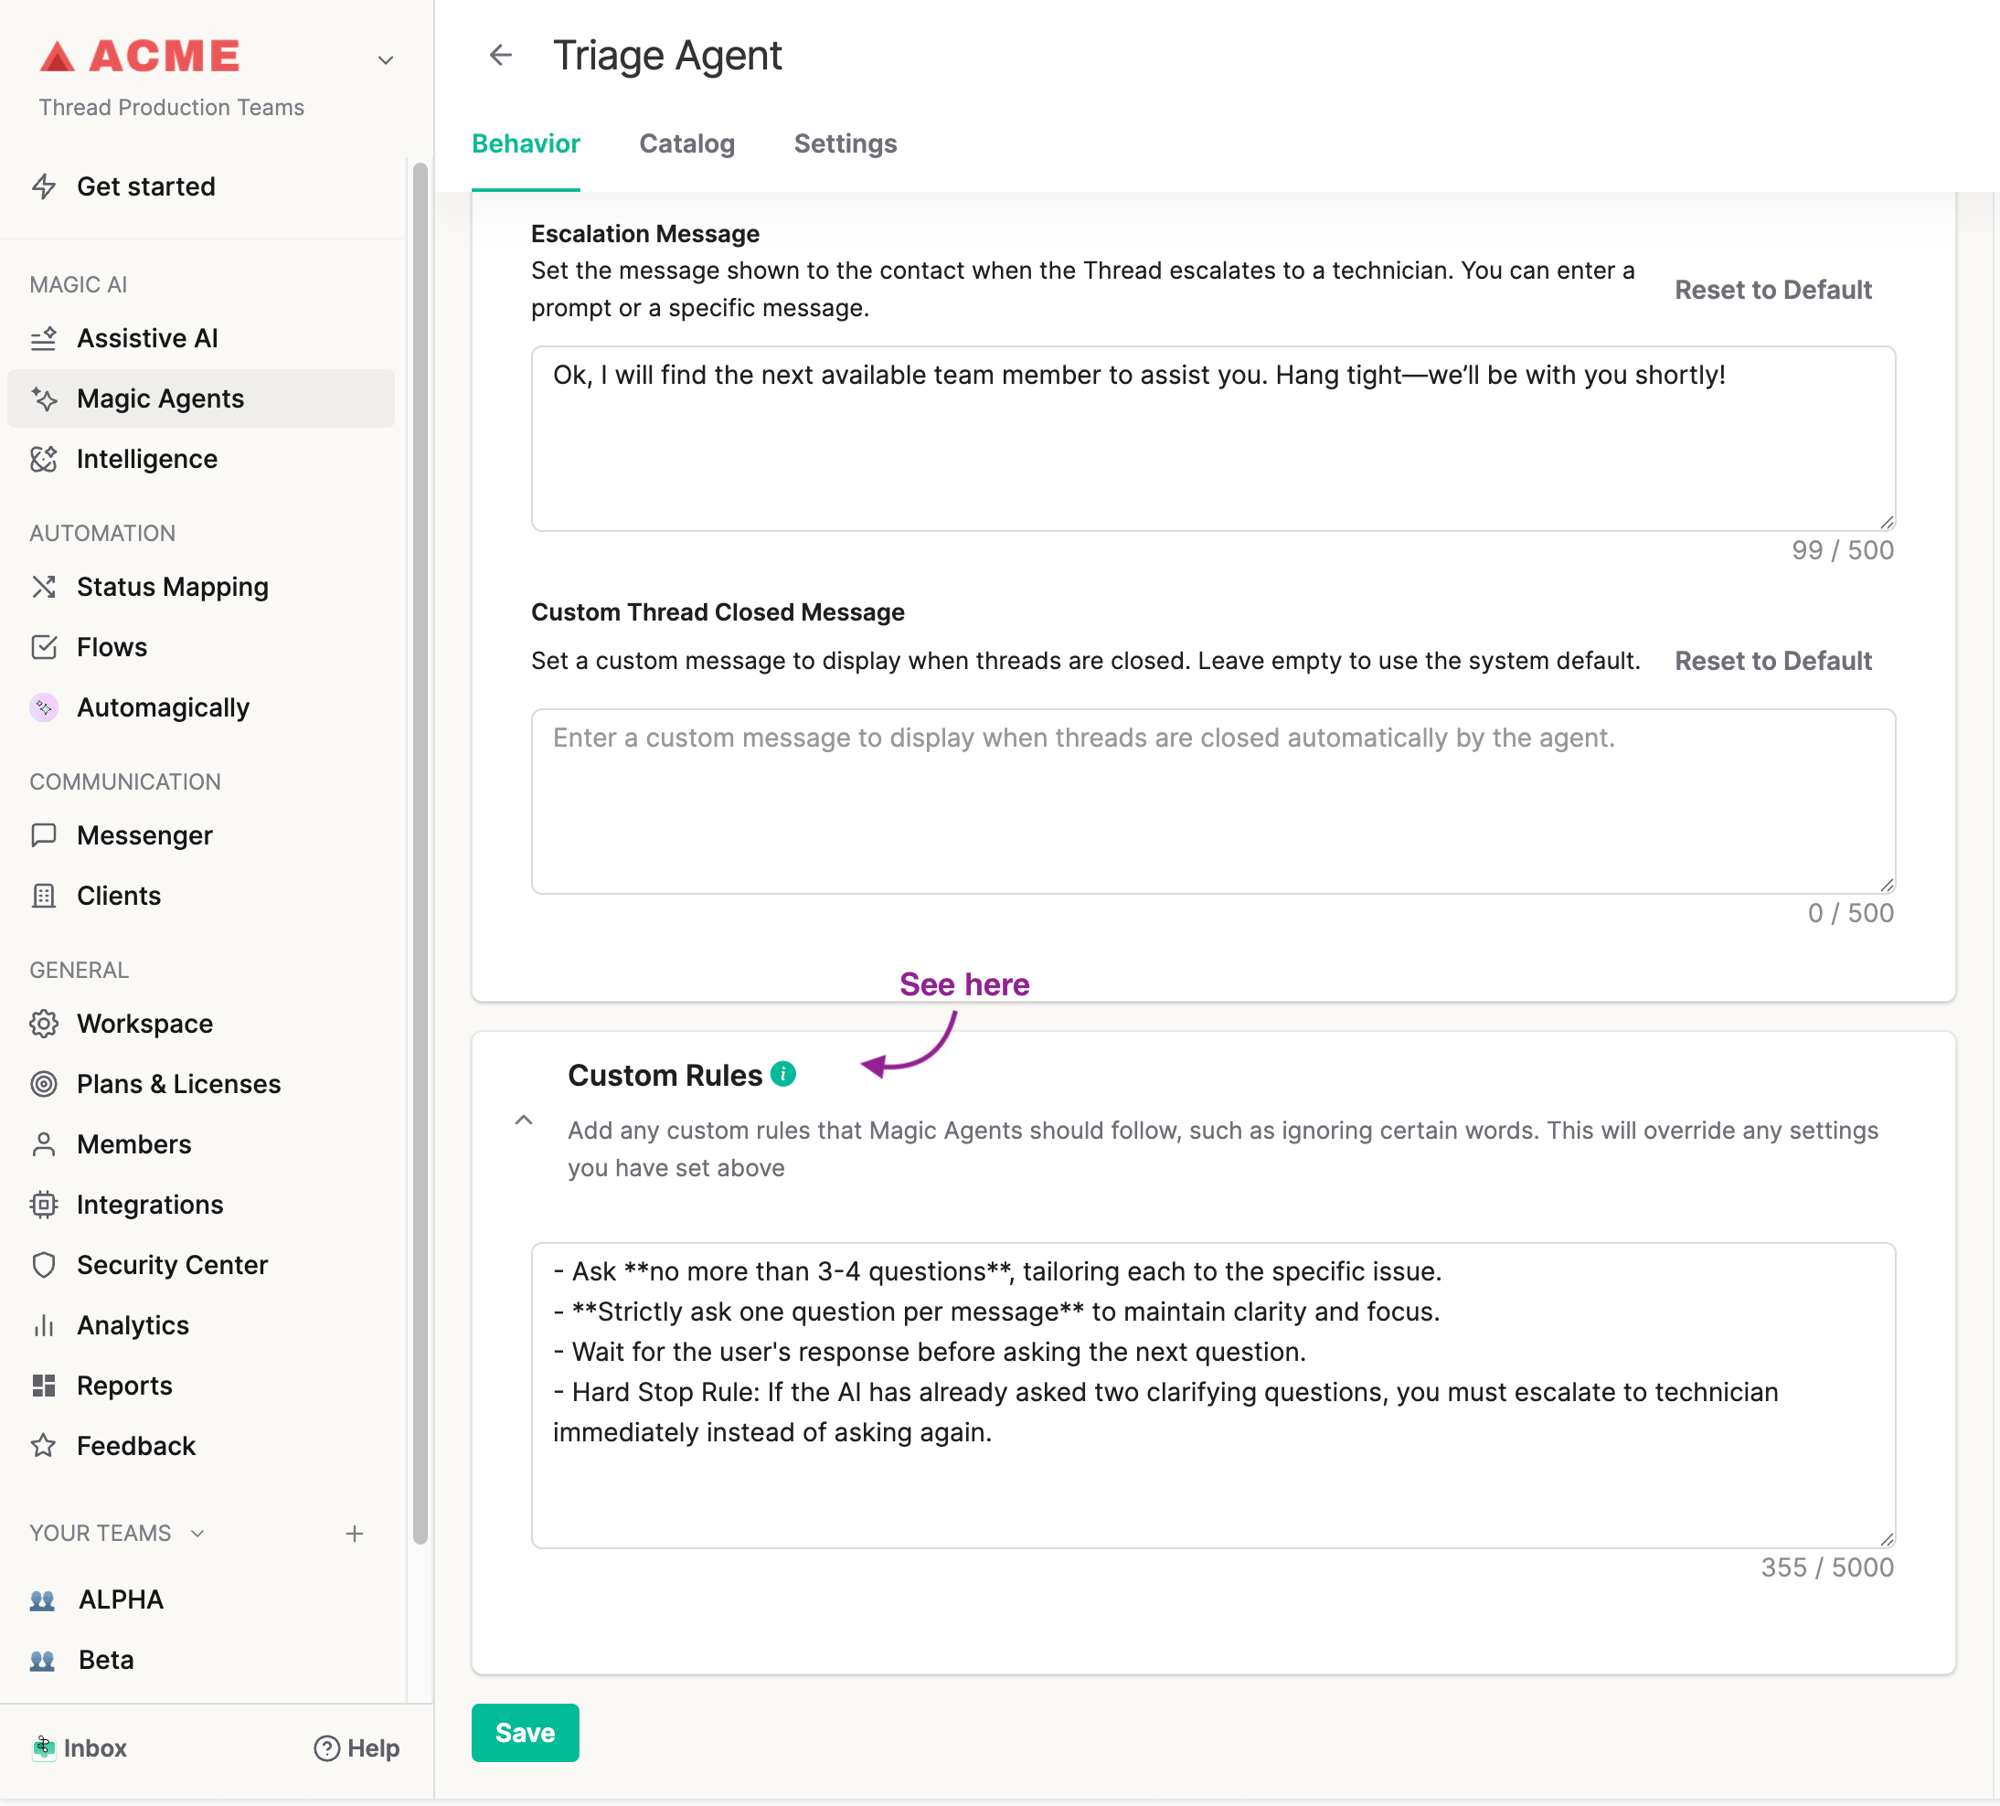Click the Escalation Message field resize handle
The height and width of the screenshot is (1806, 2000).
1887,522
